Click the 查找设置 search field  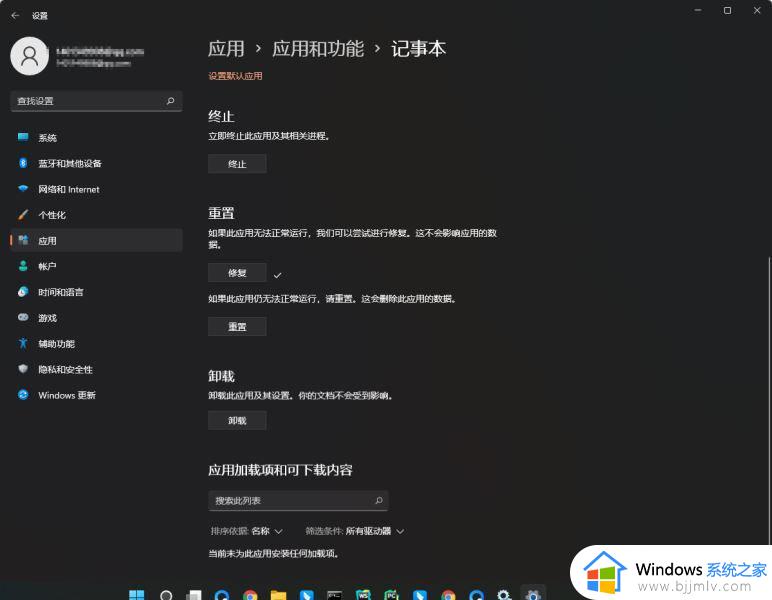[96, 101]
